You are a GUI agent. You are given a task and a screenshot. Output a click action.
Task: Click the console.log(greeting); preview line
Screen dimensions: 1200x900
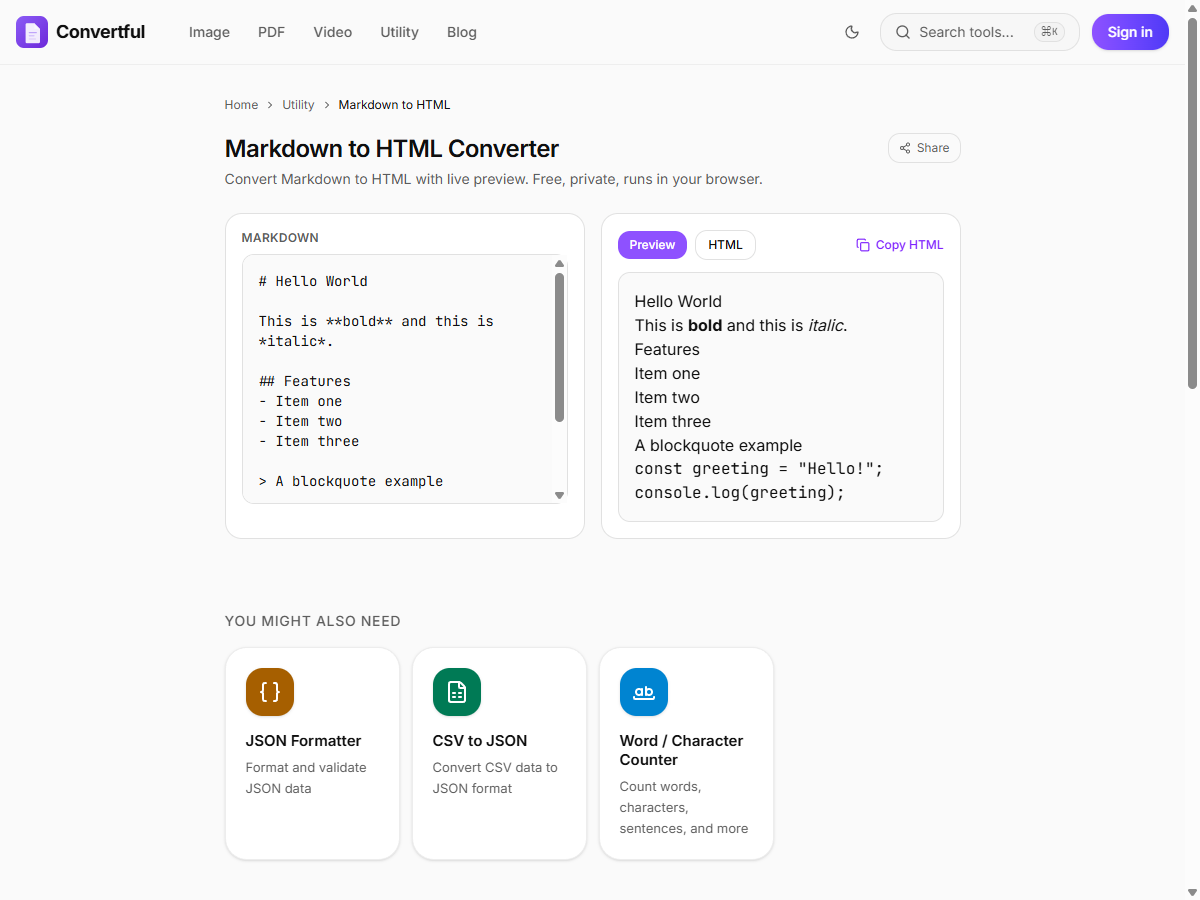click(x=740, y=493)
